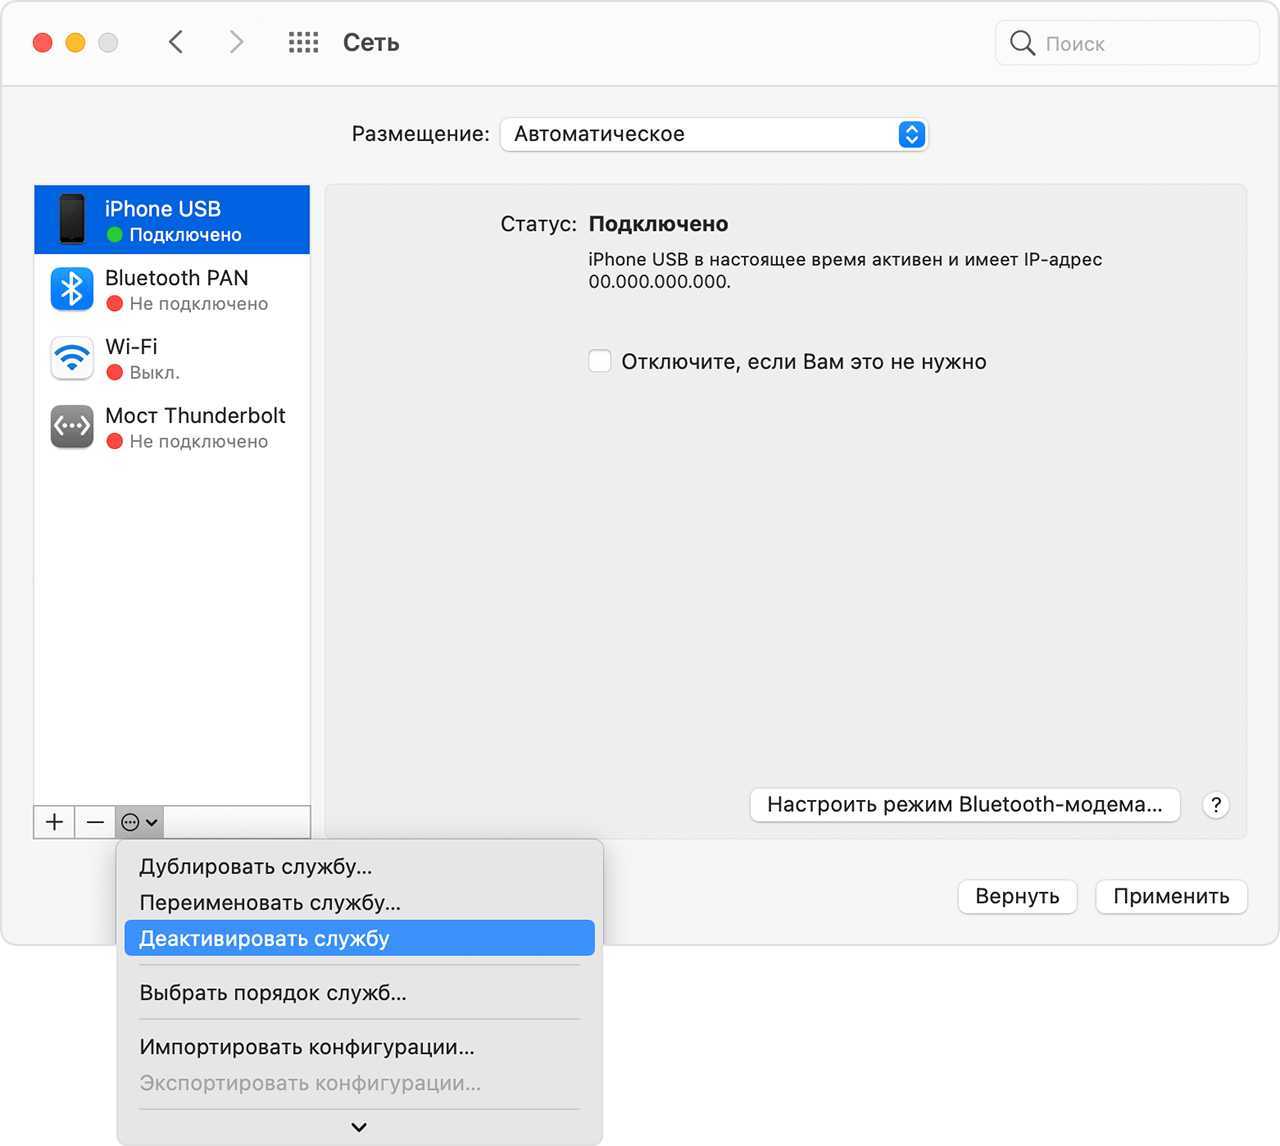Click the Thunderbolt bridge icon
The width and height of the screenshot is (1280, 1146).
coord(72,427)
